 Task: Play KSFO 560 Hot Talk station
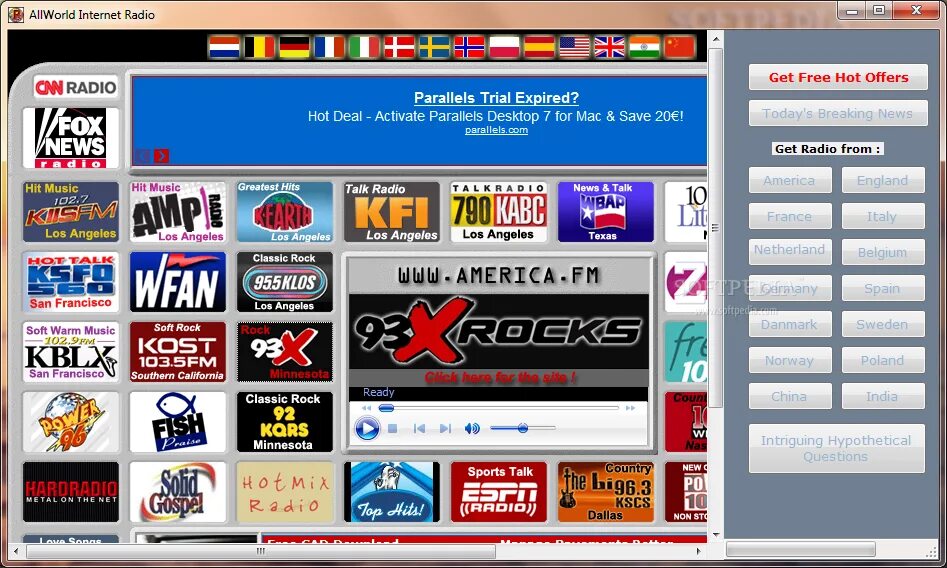pos(71,282)
